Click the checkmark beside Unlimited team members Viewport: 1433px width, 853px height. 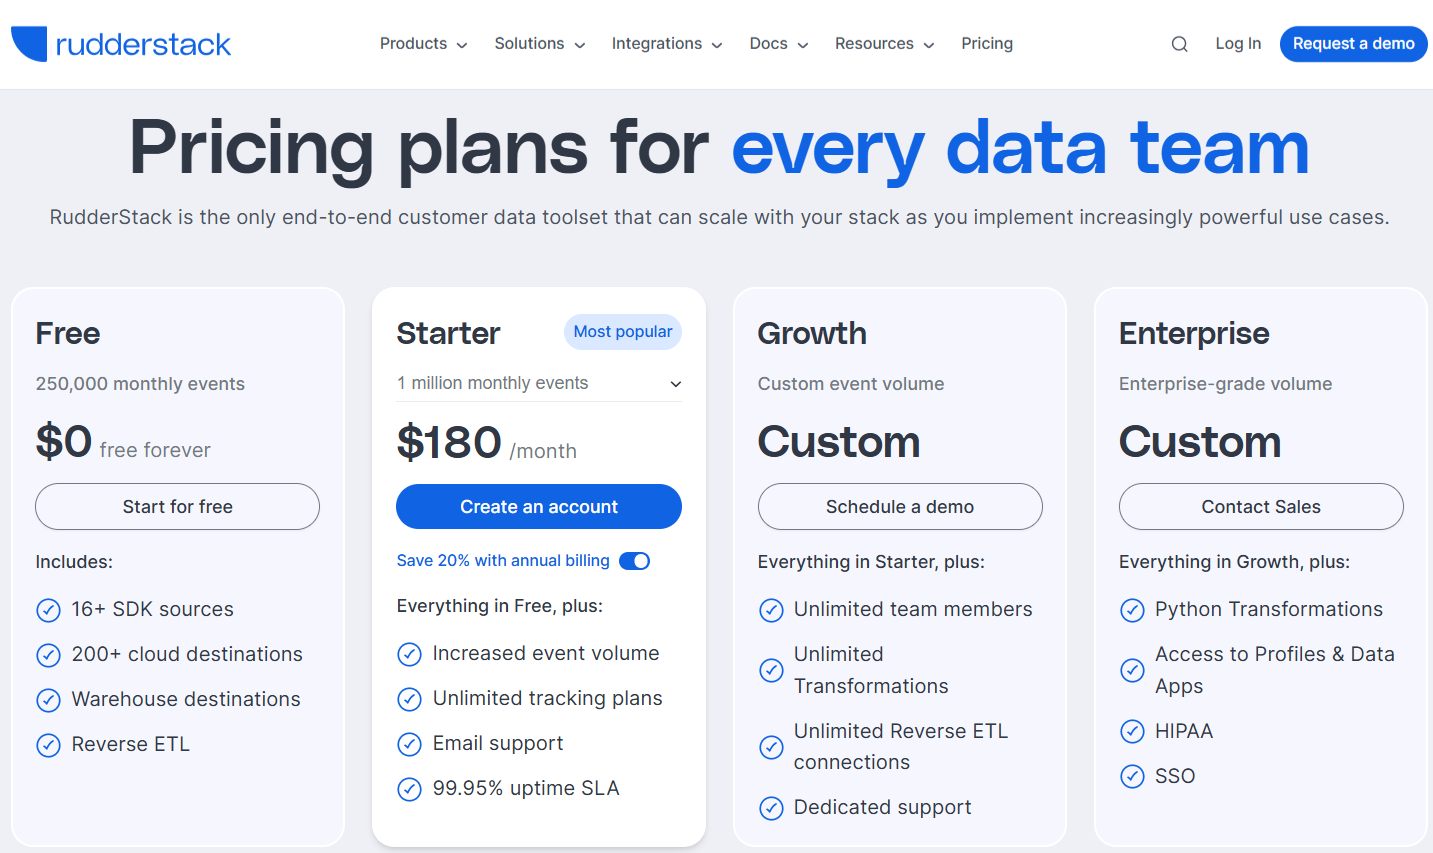coord(771,609)
